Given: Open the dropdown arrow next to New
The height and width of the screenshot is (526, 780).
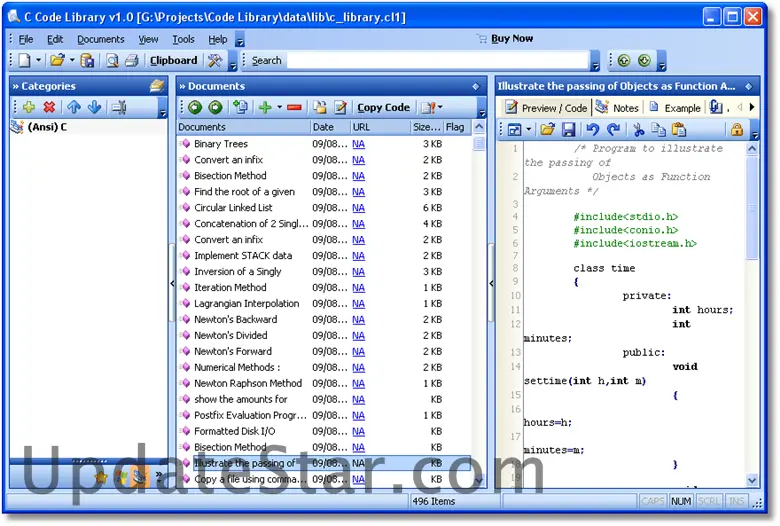Looking at the screenshot, I should click(38, 60).
